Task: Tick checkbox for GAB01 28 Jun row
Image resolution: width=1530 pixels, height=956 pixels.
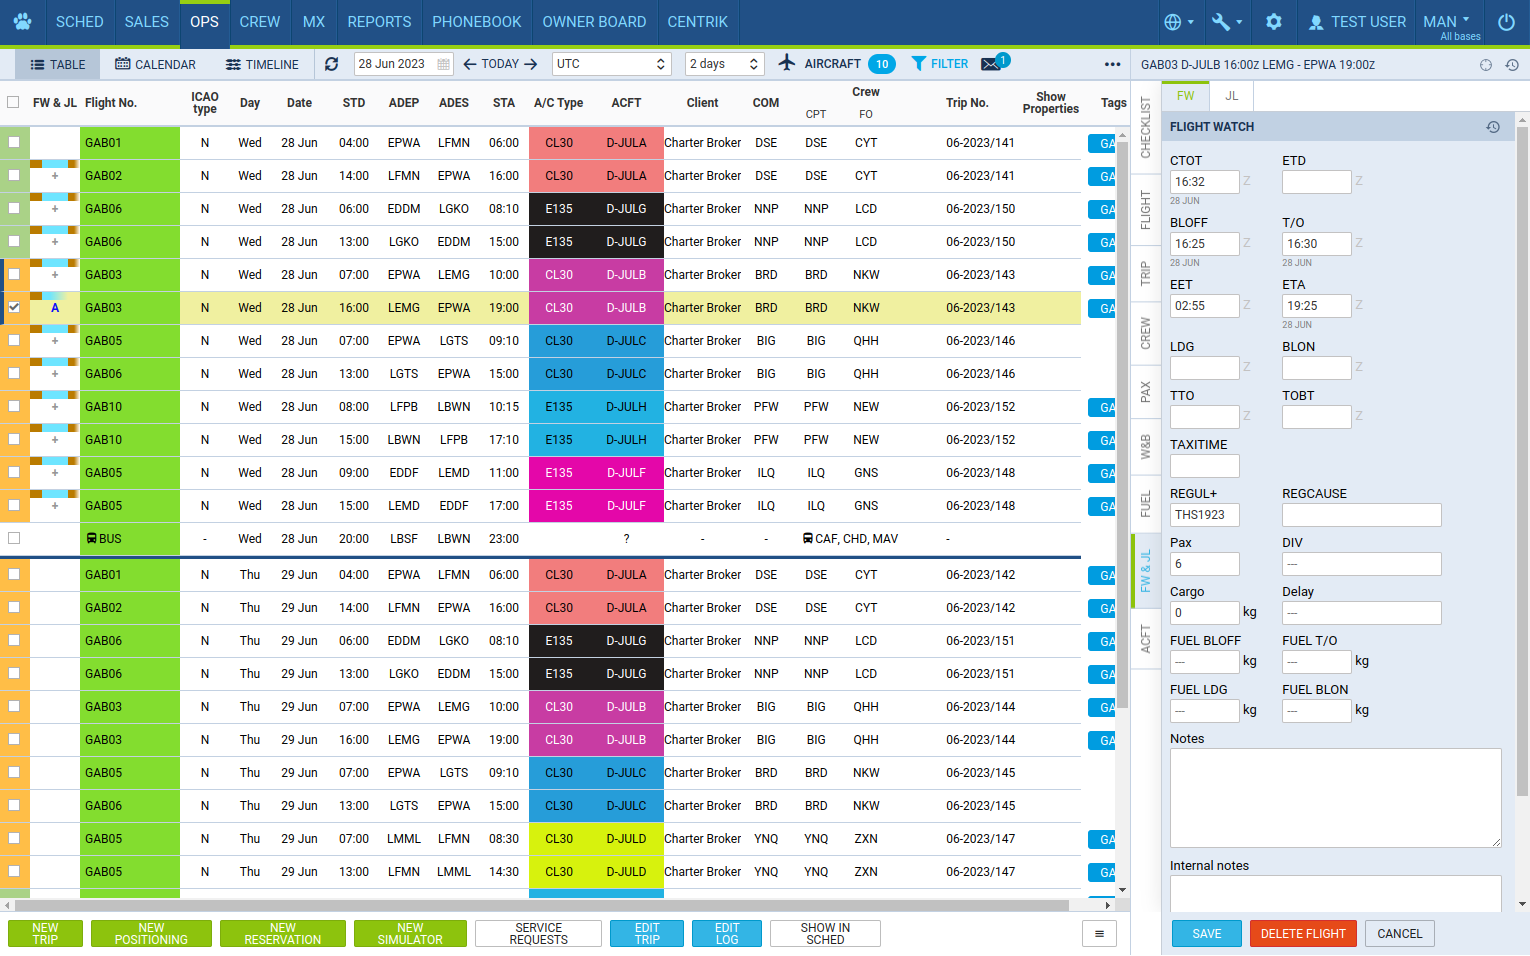Action: [x=14, y=143]
